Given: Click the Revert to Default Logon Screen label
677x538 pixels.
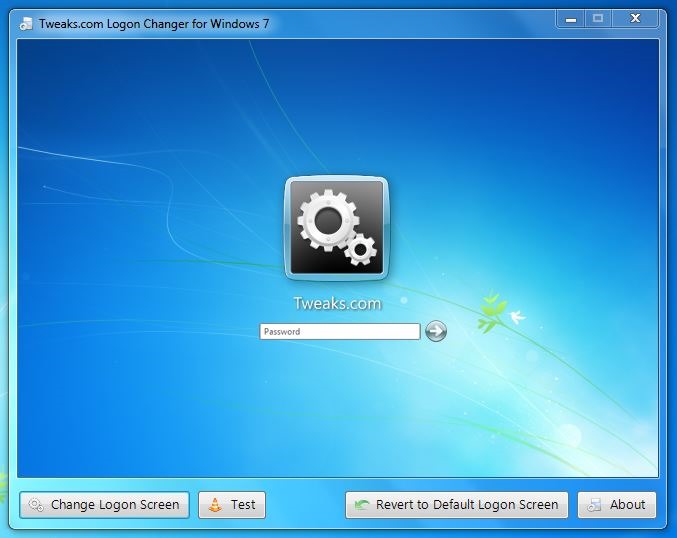Looking at the screenshot, I should [x=467, y=505].
